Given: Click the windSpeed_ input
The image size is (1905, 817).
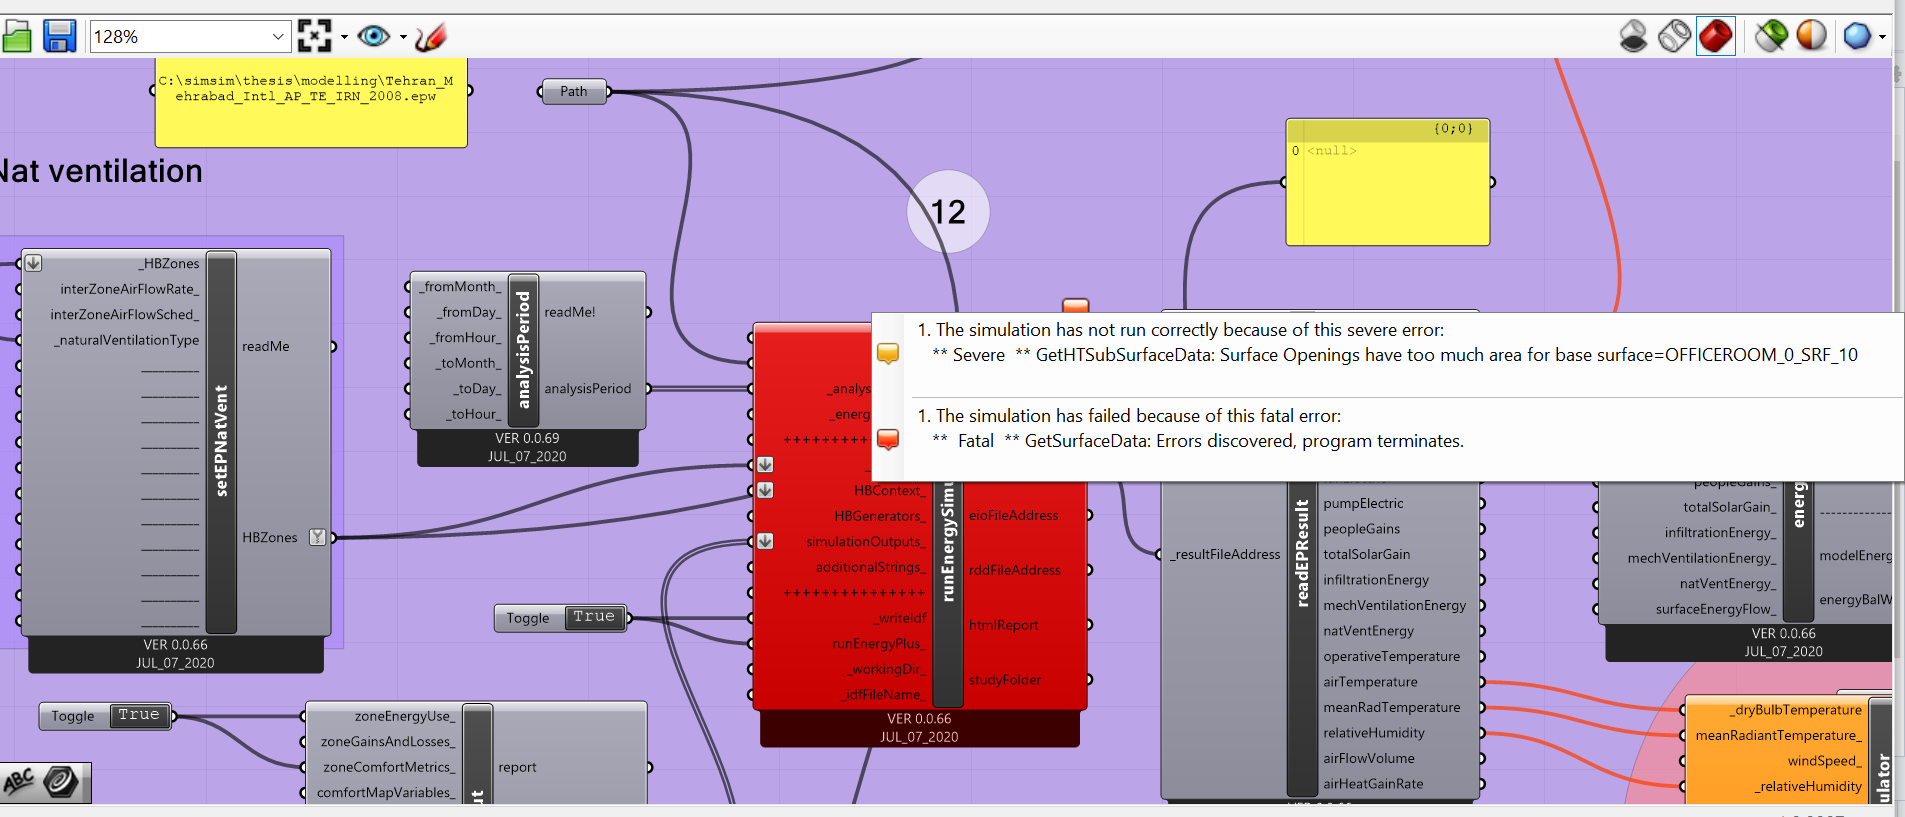Looking at the screenshot, I should pos(1824,761).
